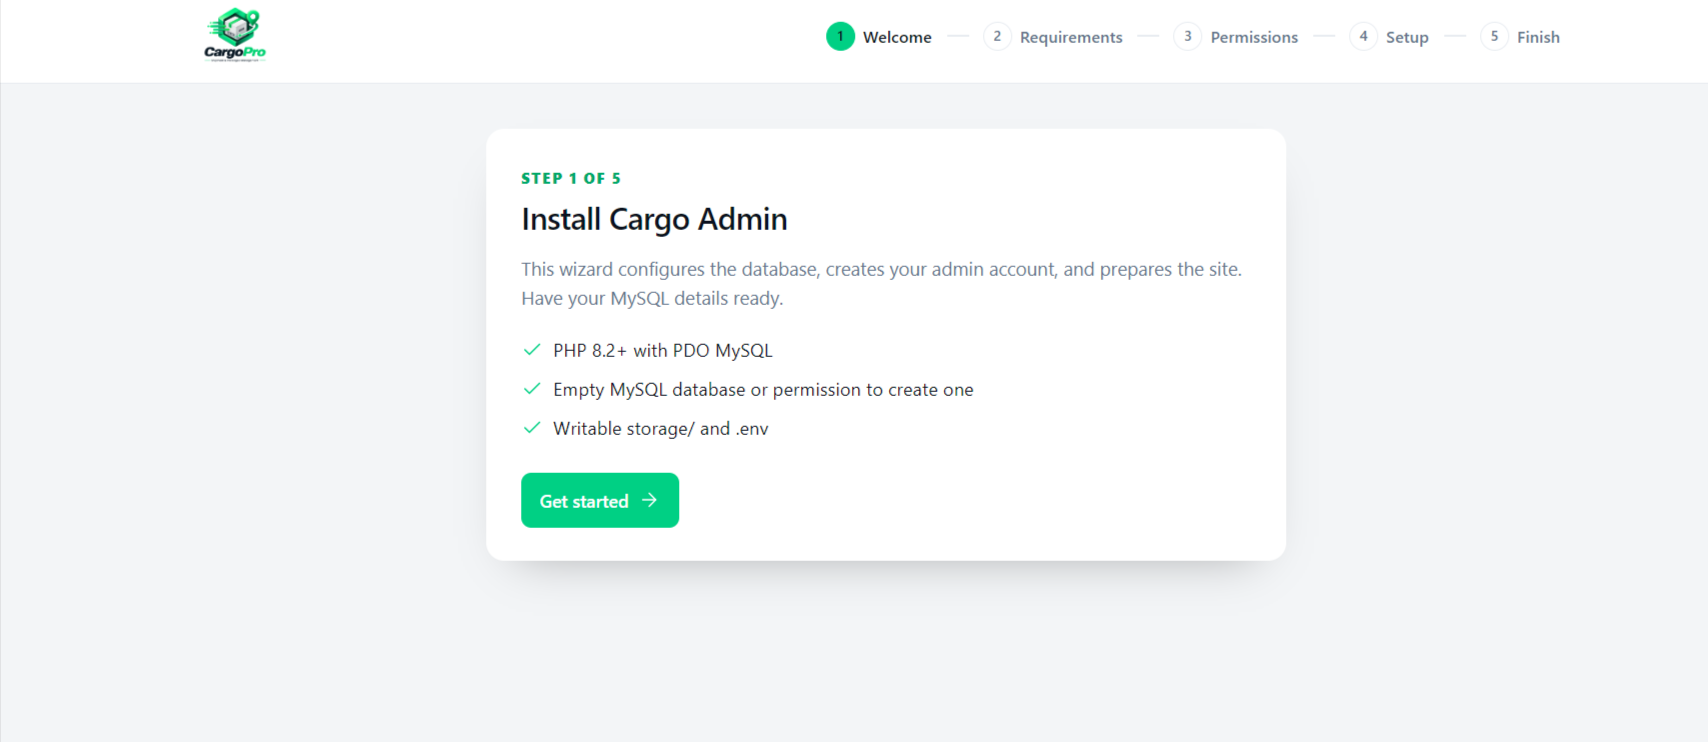Click the step 2 circle
1708x742 pixels.
(x=997, y=37)
